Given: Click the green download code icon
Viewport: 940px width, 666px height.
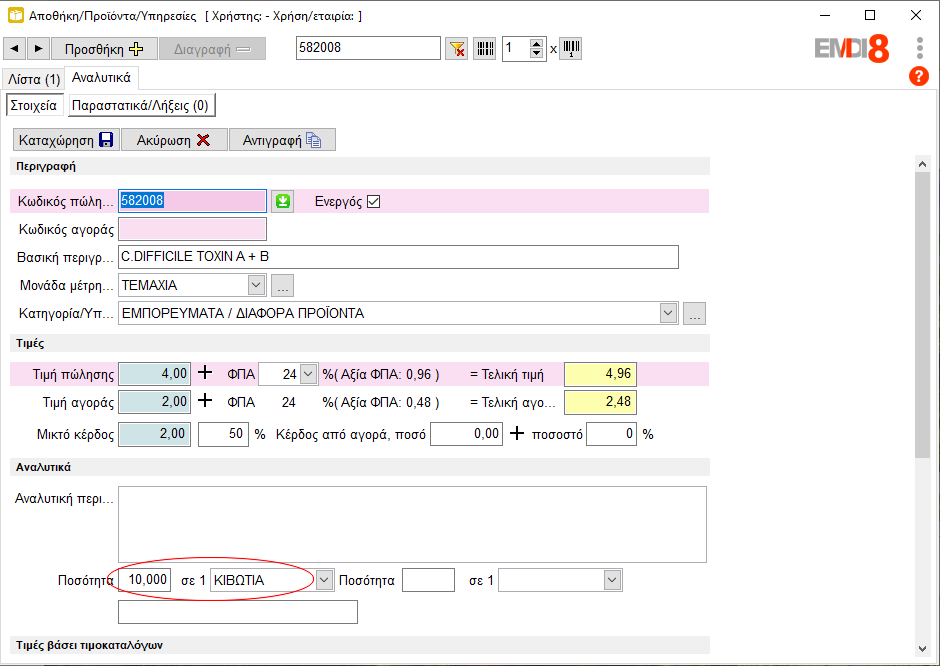Looking at the screenshot, I should pos(282,201).
